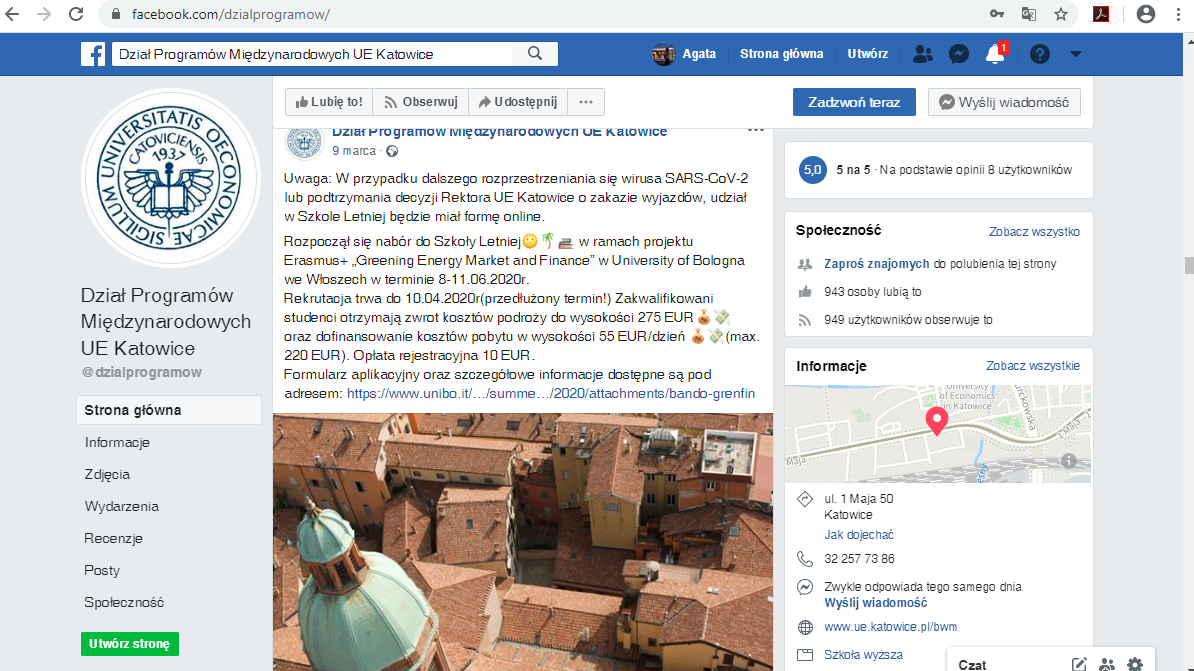Click Wyślij wiadomość link in Informacje
Image resolution: width=1194 pixels, height=671 pixels.
(x=876, y=602)
